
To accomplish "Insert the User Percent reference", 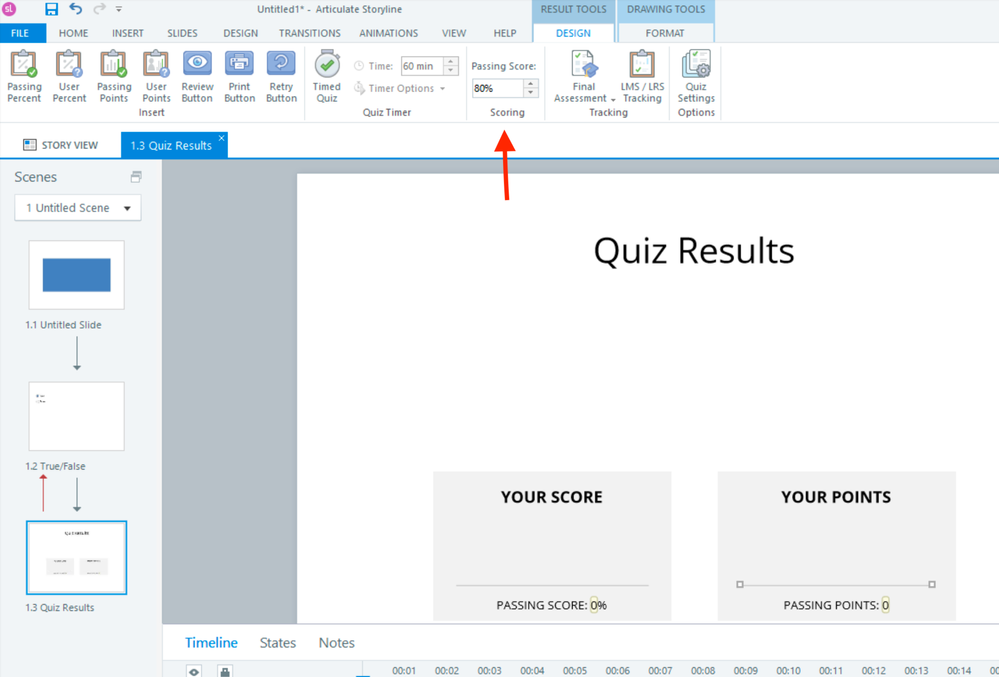I will pyautogui.click(x=69, y=76).
